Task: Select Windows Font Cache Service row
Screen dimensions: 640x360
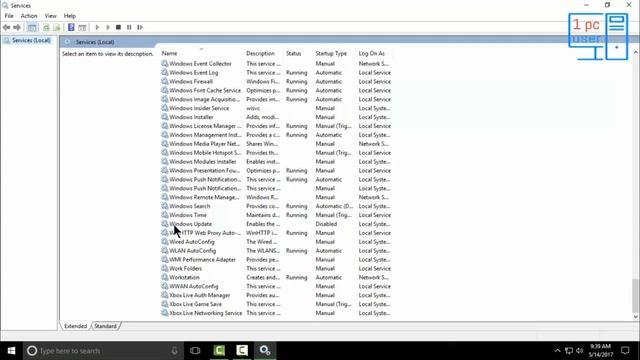Action: 276,91
